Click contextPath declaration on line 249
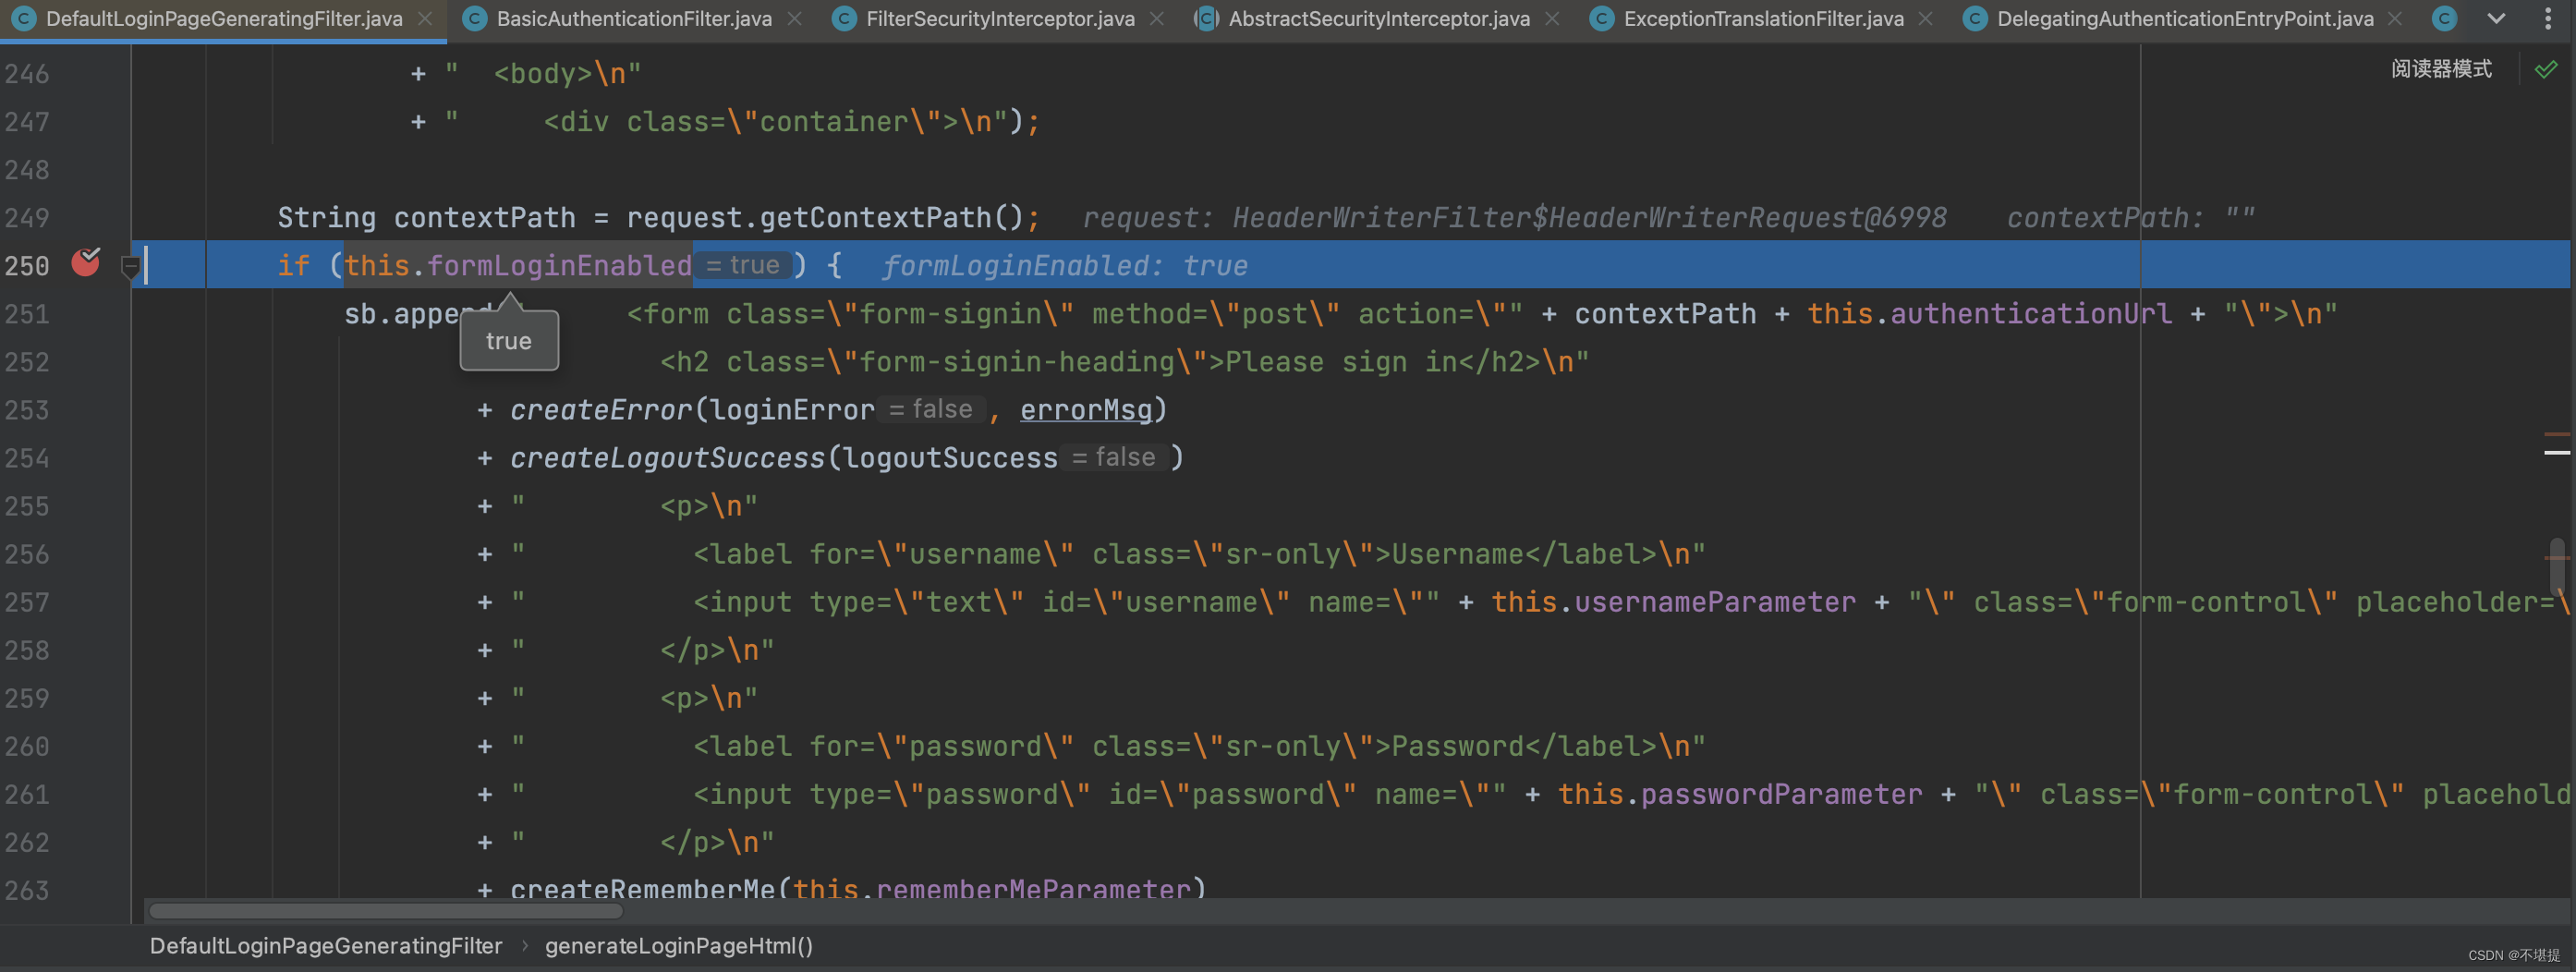The width and height of the screenshot is (2576, 972). click(x=485, y=218)
